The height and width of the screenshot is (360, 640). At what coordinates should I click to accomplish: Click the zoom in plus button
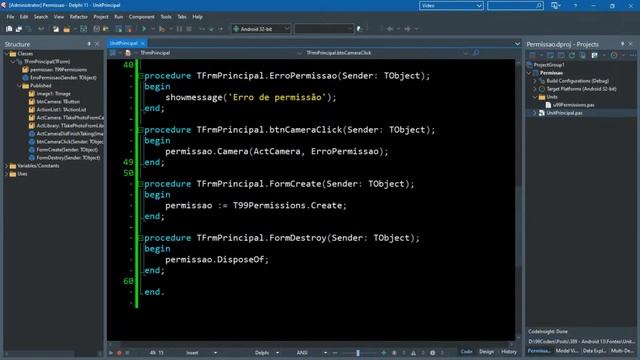coord(383,353)
